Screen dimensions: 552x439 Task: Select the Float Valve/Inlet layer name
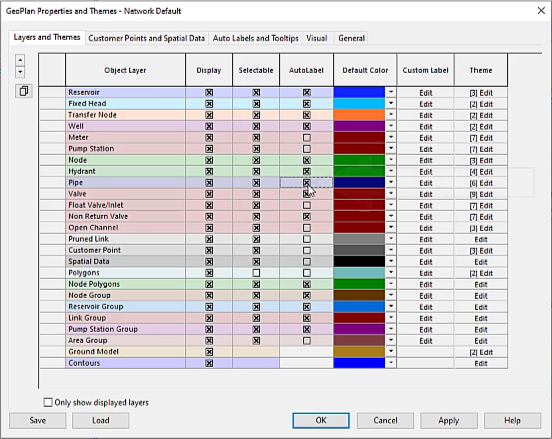click(x=125, y=205)
